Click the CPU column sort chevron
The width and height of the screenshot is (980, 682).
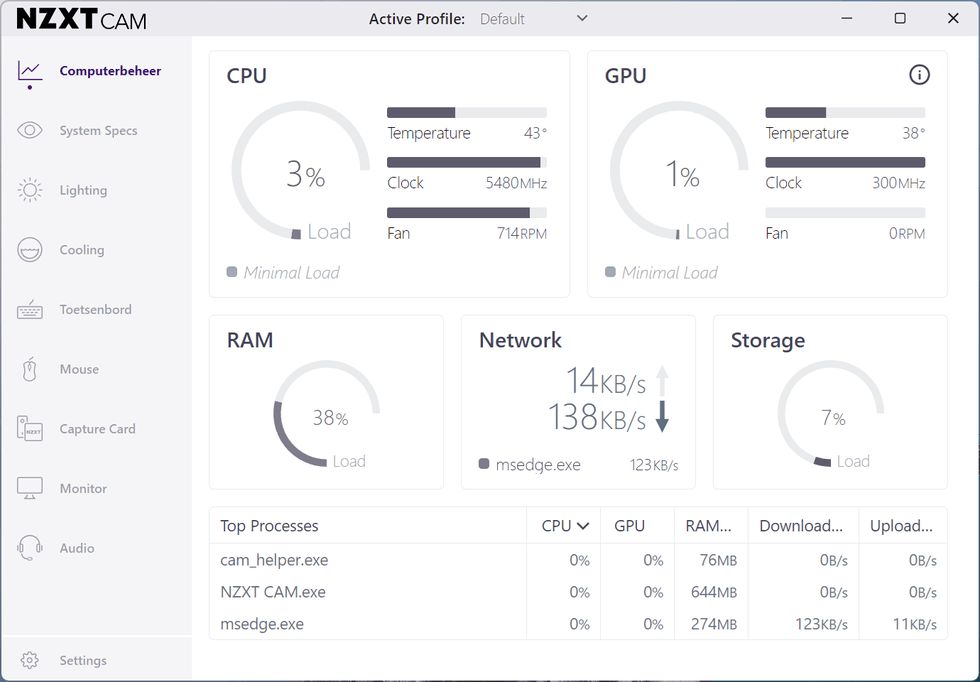583,526
